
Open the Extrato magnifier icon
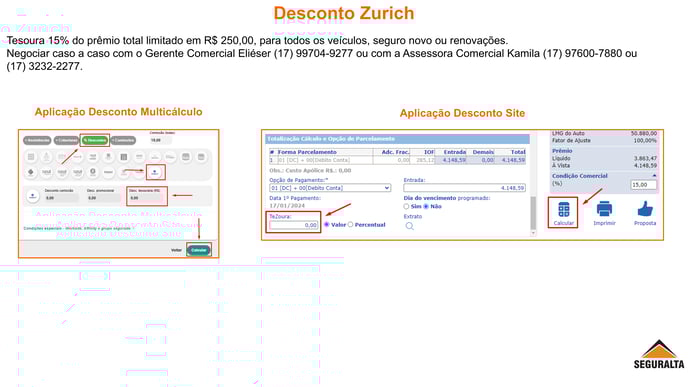coord(409,226)
